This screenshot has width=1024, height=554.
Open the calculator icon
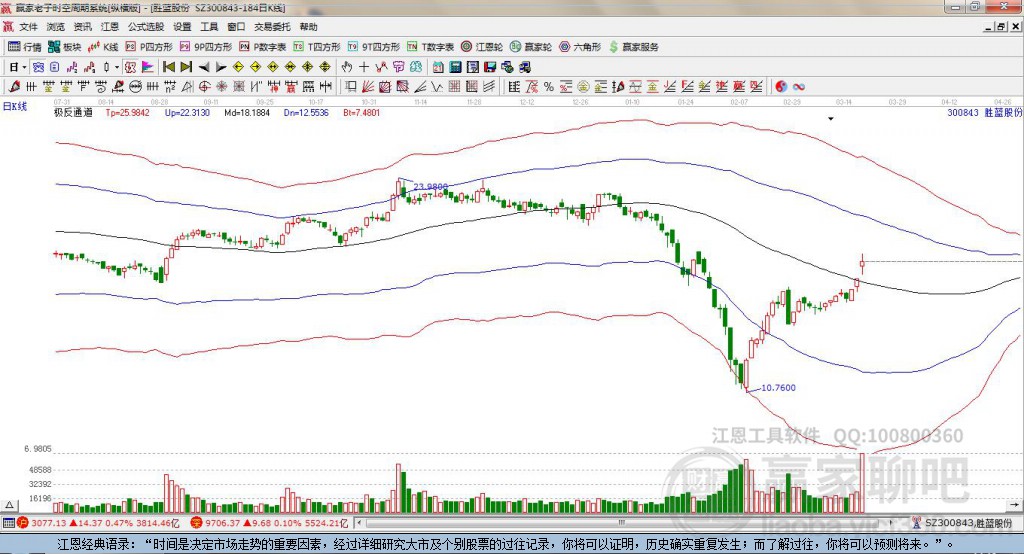[455, 67]
